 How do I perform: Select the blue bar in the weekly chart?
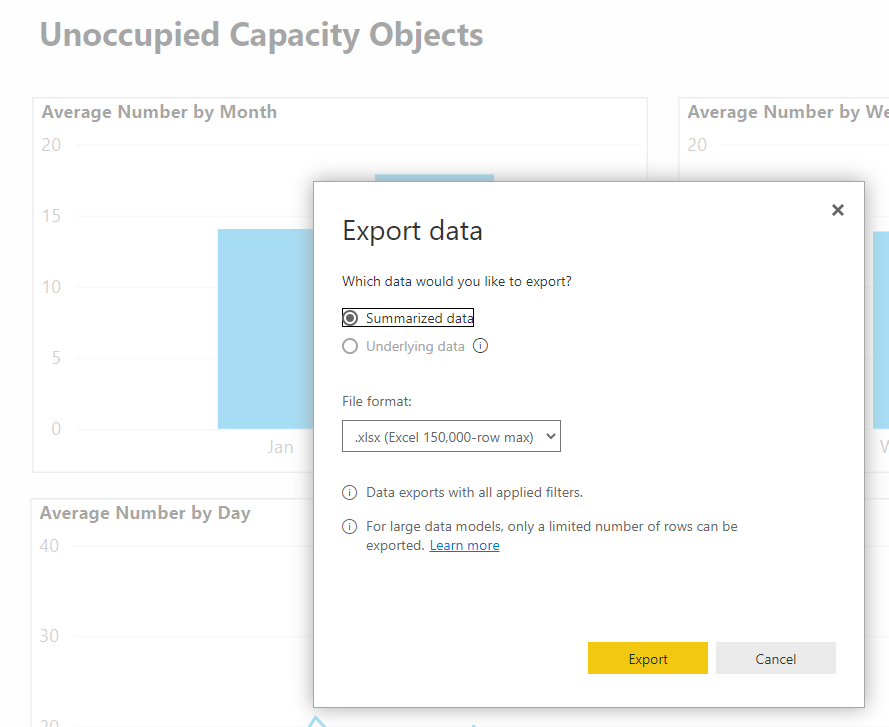coord(880,330)
